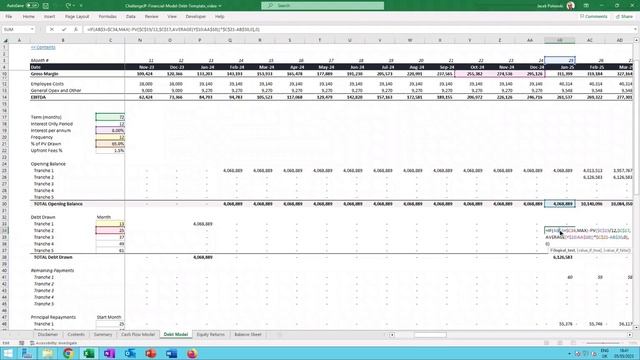The width and height of the screenshot is (640, 360).
Task: Open the Comments pane button
Action: pos(593,17)
